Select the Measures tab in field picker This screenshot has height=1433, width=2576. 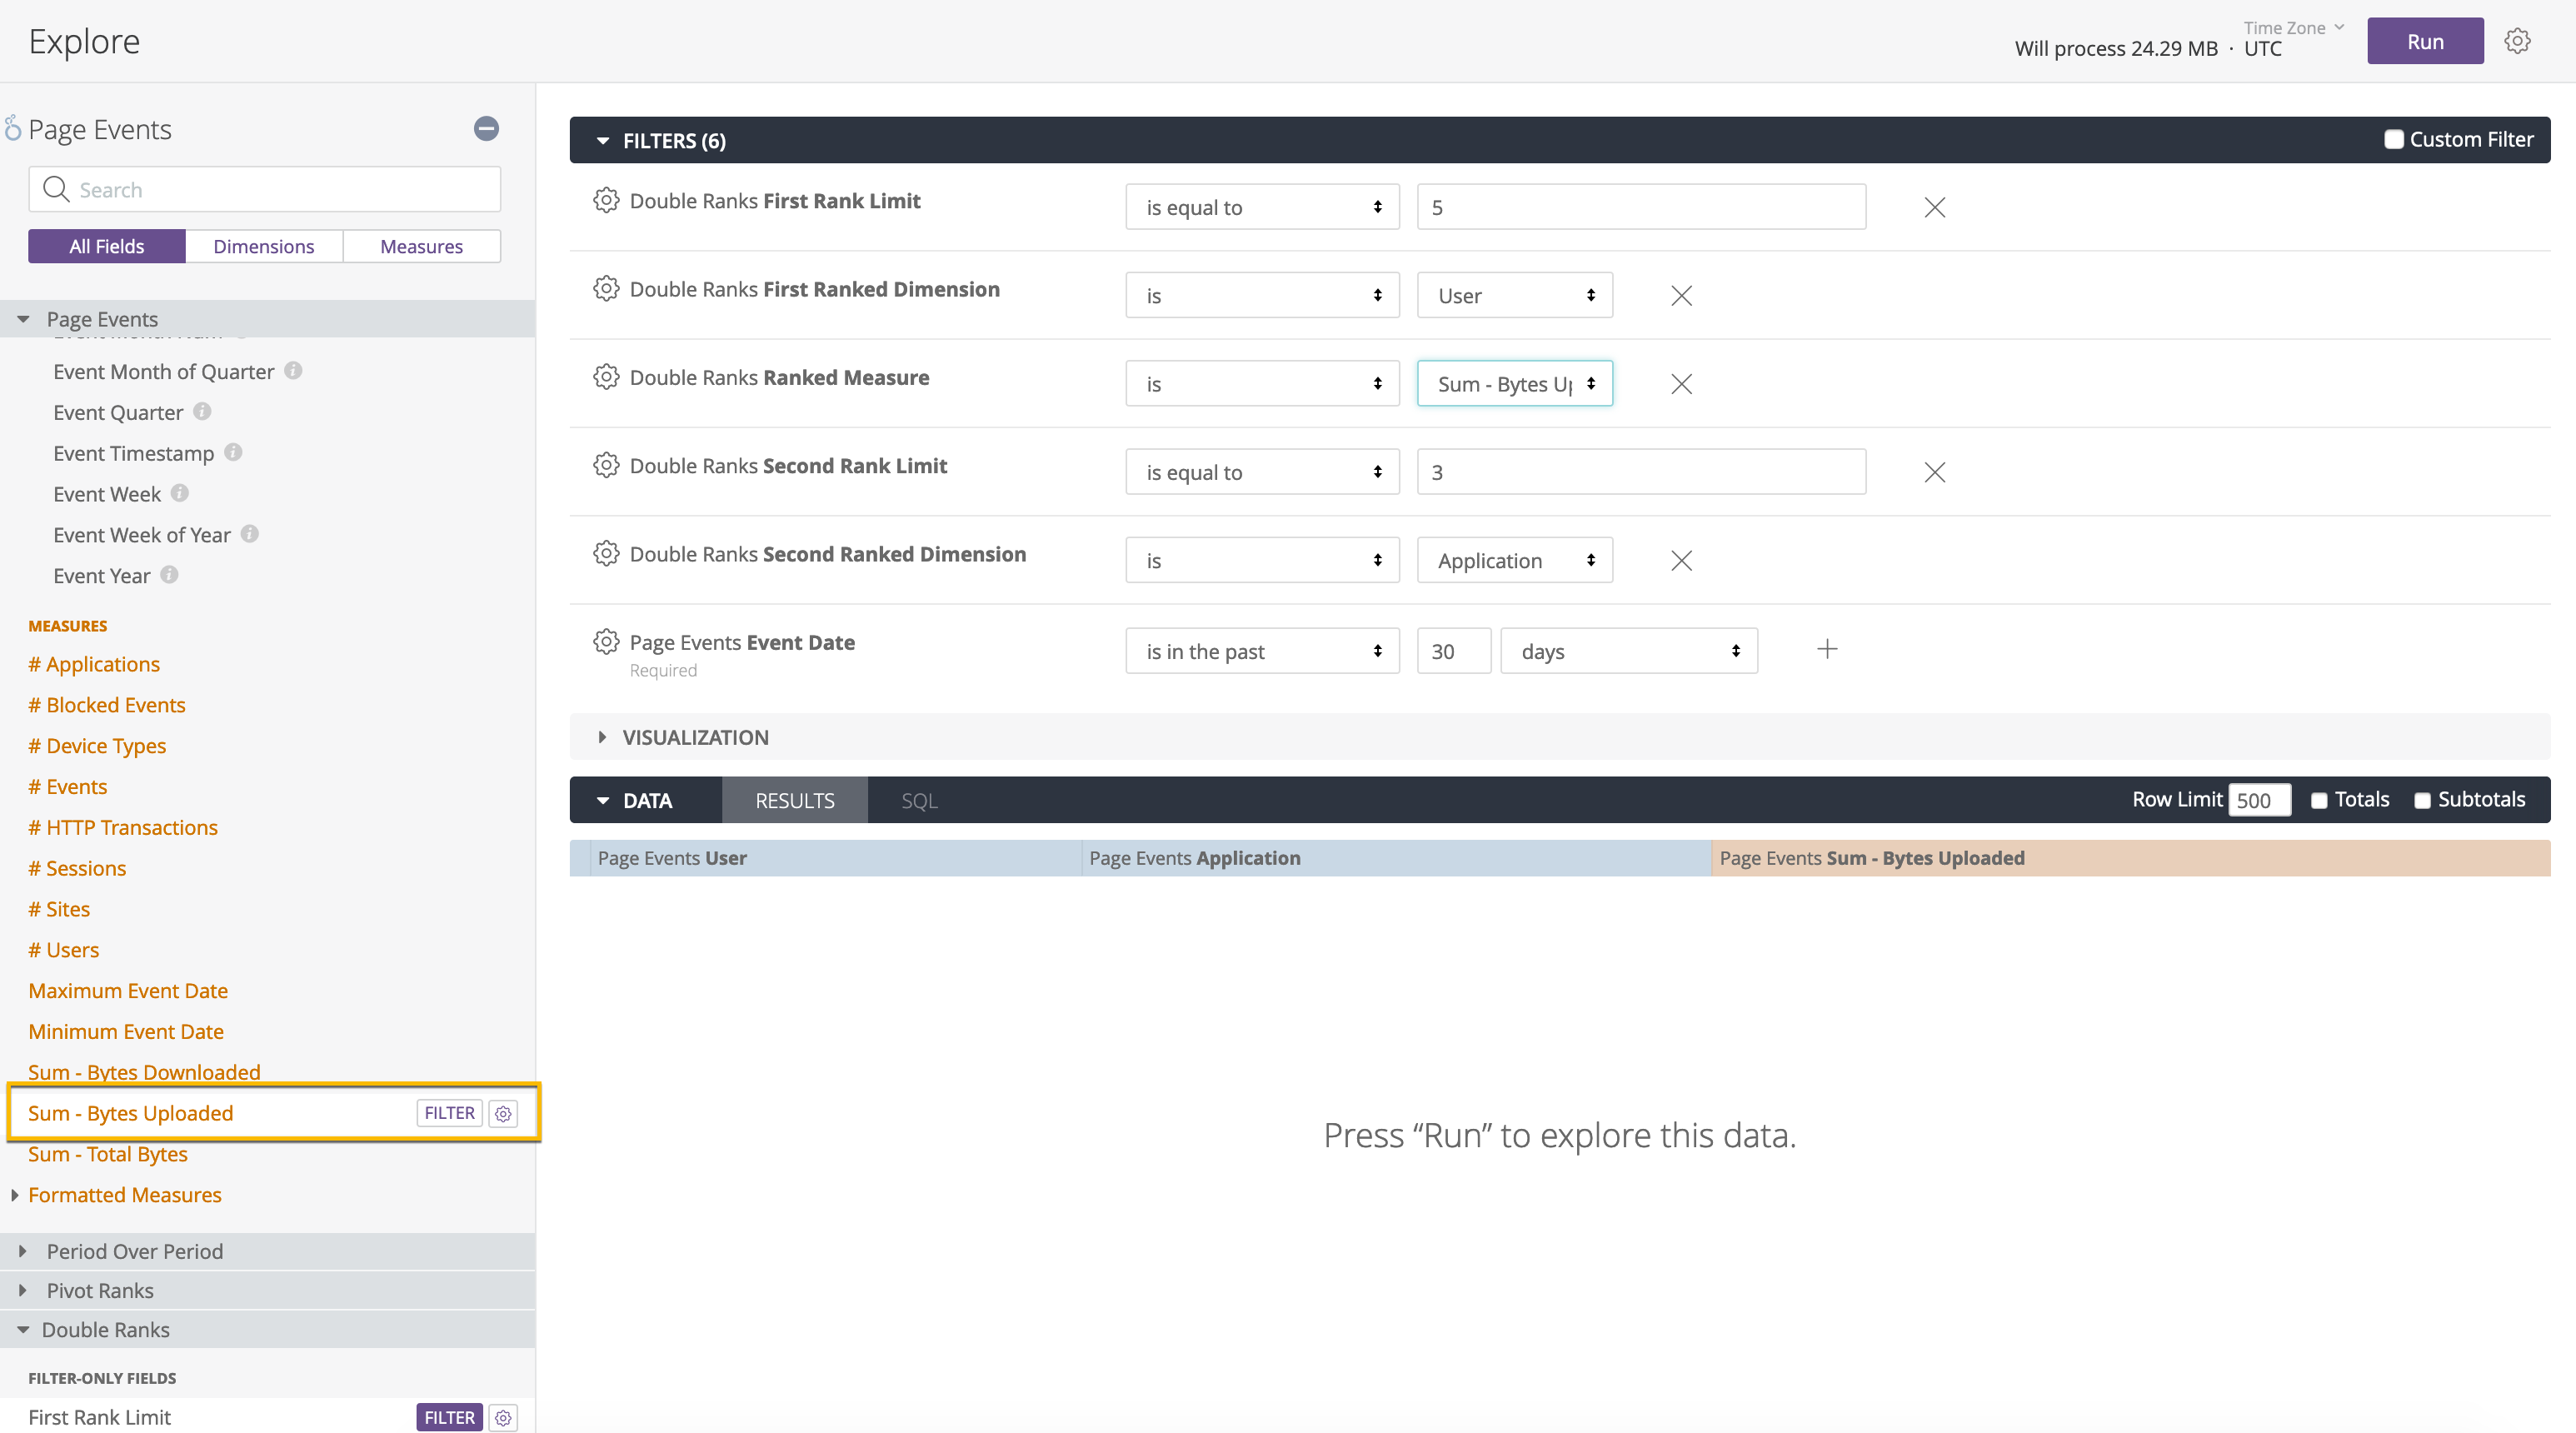click(421, 246)
